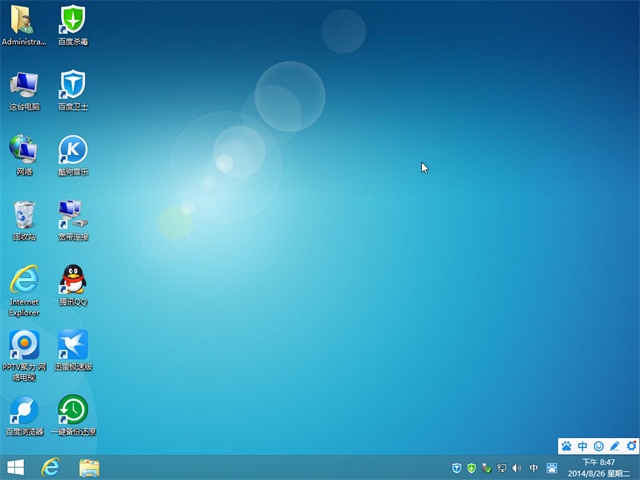640x480 pixels.
Task: Open the Windows Start button
Action: pyautogui.click(x=16, y=467)
